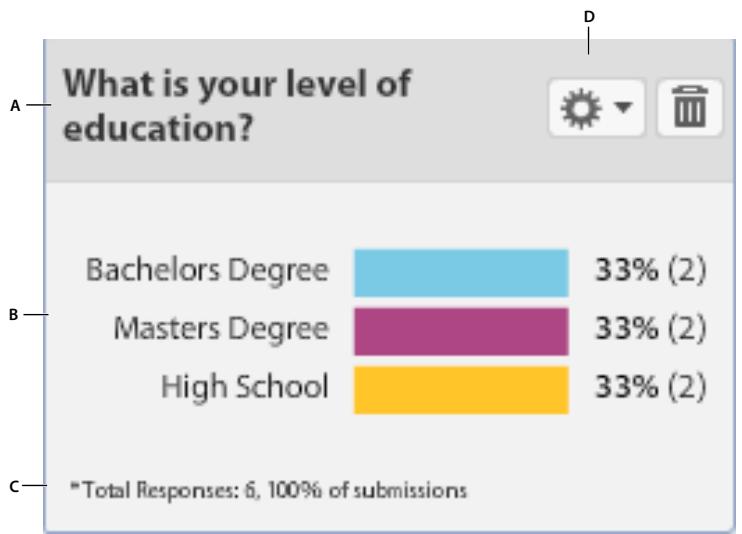Click the 33% (2) value for Masters Degree
Viewport: 742px width, 534px height.
[651, 329]
